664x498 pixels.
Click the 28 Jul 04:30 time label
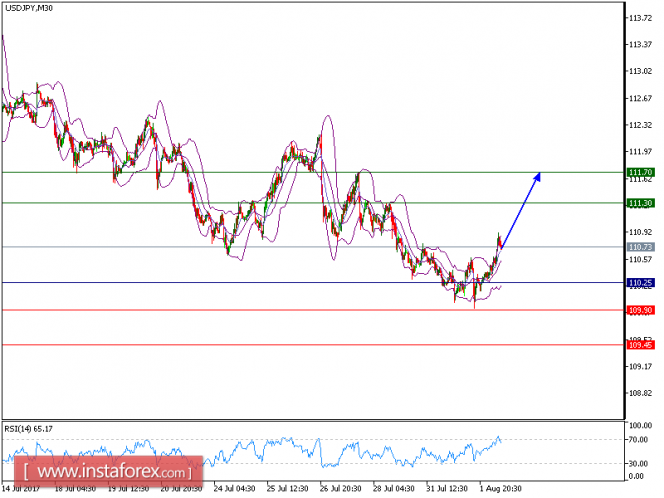(x=394, y=489)
